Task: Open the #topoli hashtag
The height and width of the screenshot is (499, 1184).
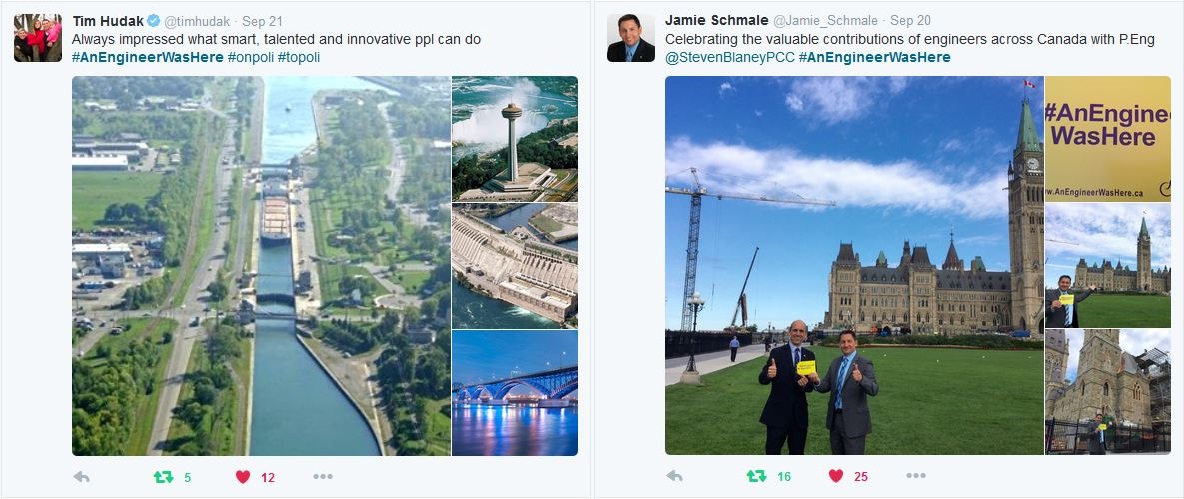Action: [x=299, y=57]
